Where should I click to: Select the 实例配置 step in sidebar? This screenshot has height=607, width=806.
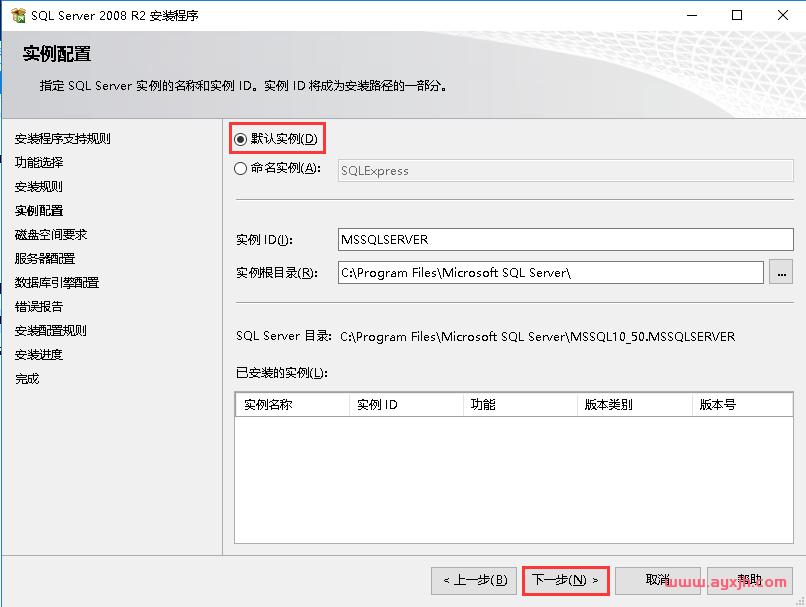click(x=39, y=211)
